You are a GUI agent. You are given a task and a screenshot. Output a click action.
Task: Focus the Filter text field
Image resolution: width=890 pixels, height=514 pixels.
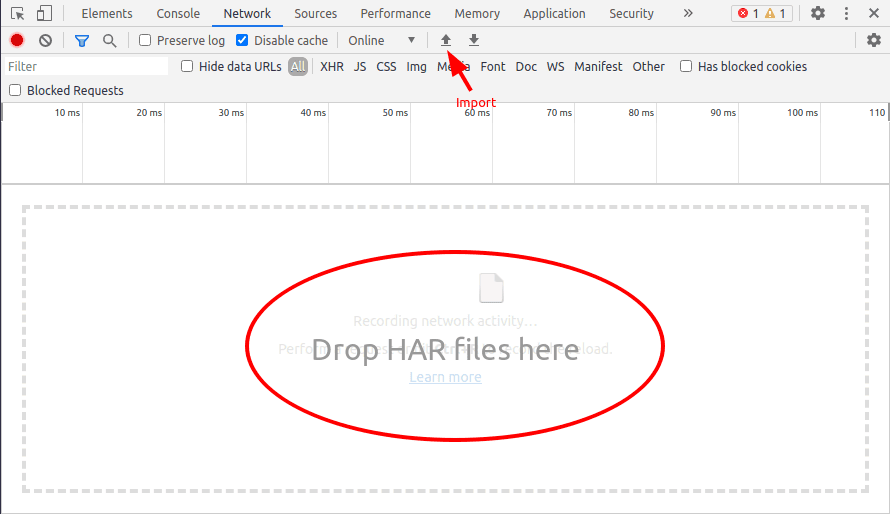[87, 66]
